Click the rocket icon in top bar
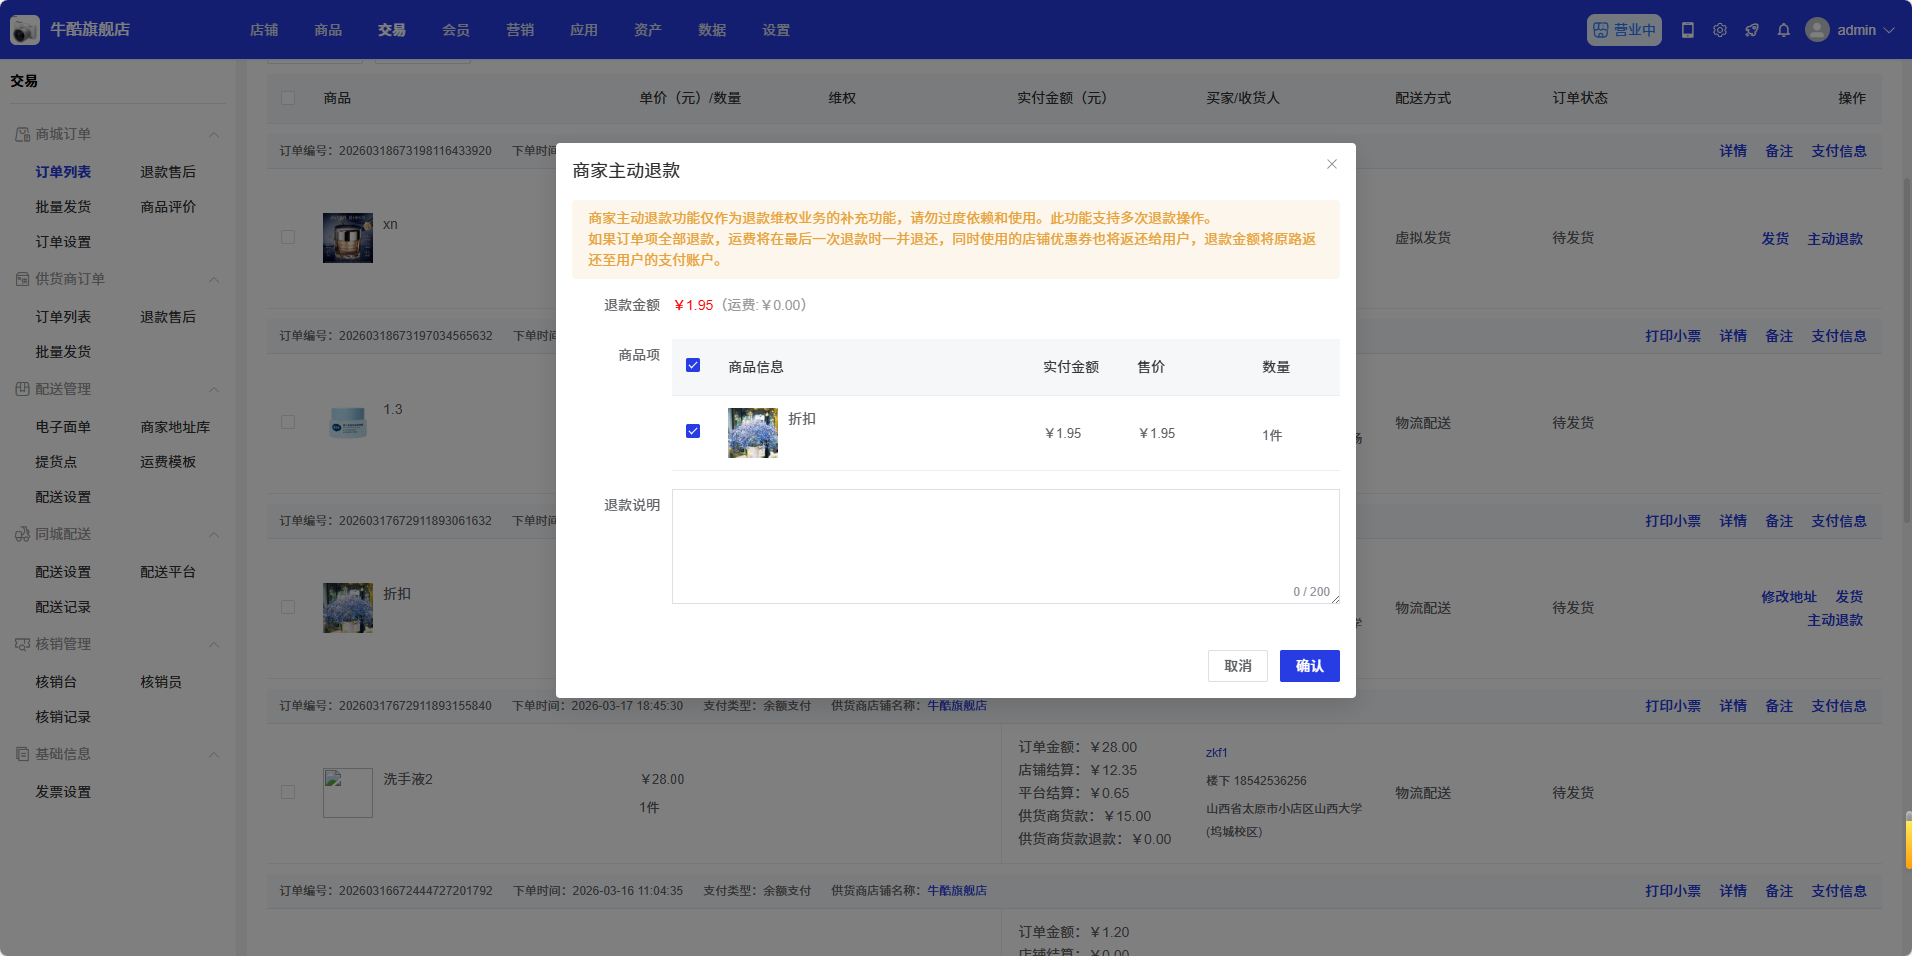The height and width of the screenshot is (956, 1912). pyautogui.click(x=1752, y=30)
